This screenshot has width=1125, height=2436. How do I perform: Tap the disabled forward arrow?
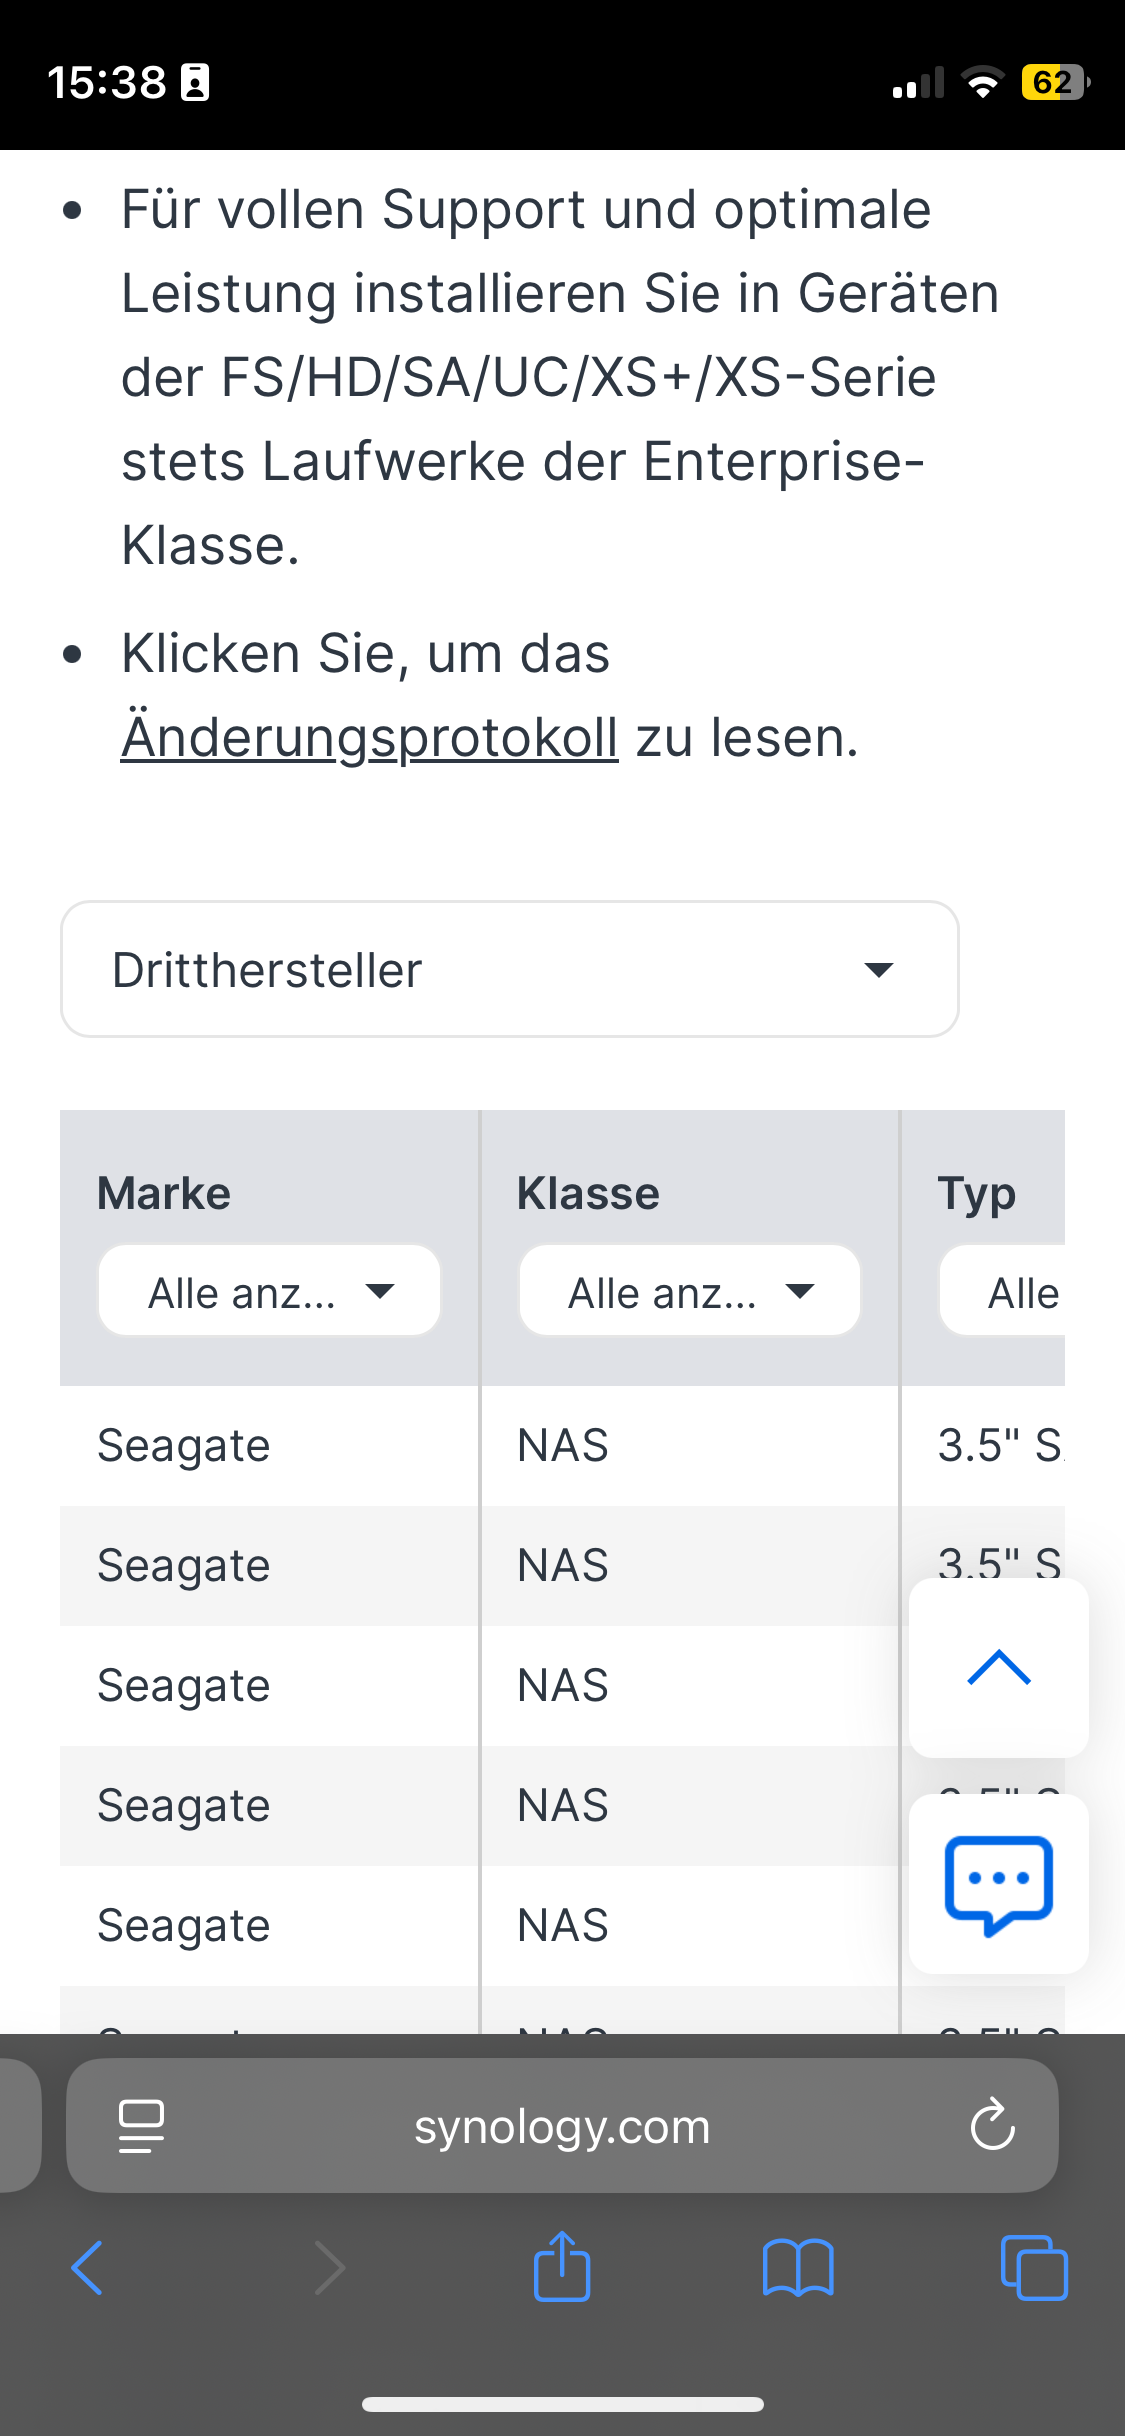point(329,2268)
